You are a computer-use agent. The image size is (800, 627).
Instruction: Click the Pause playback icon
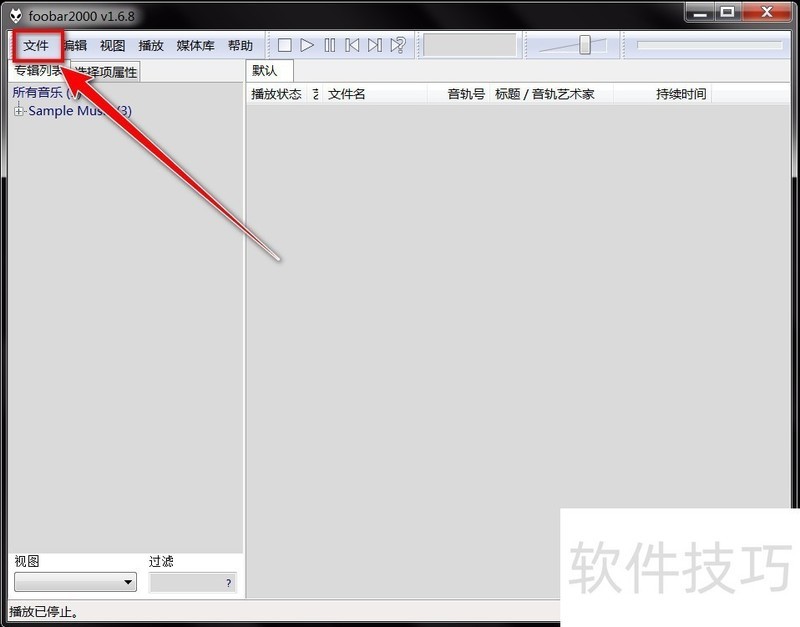click(x=330, y=44)
